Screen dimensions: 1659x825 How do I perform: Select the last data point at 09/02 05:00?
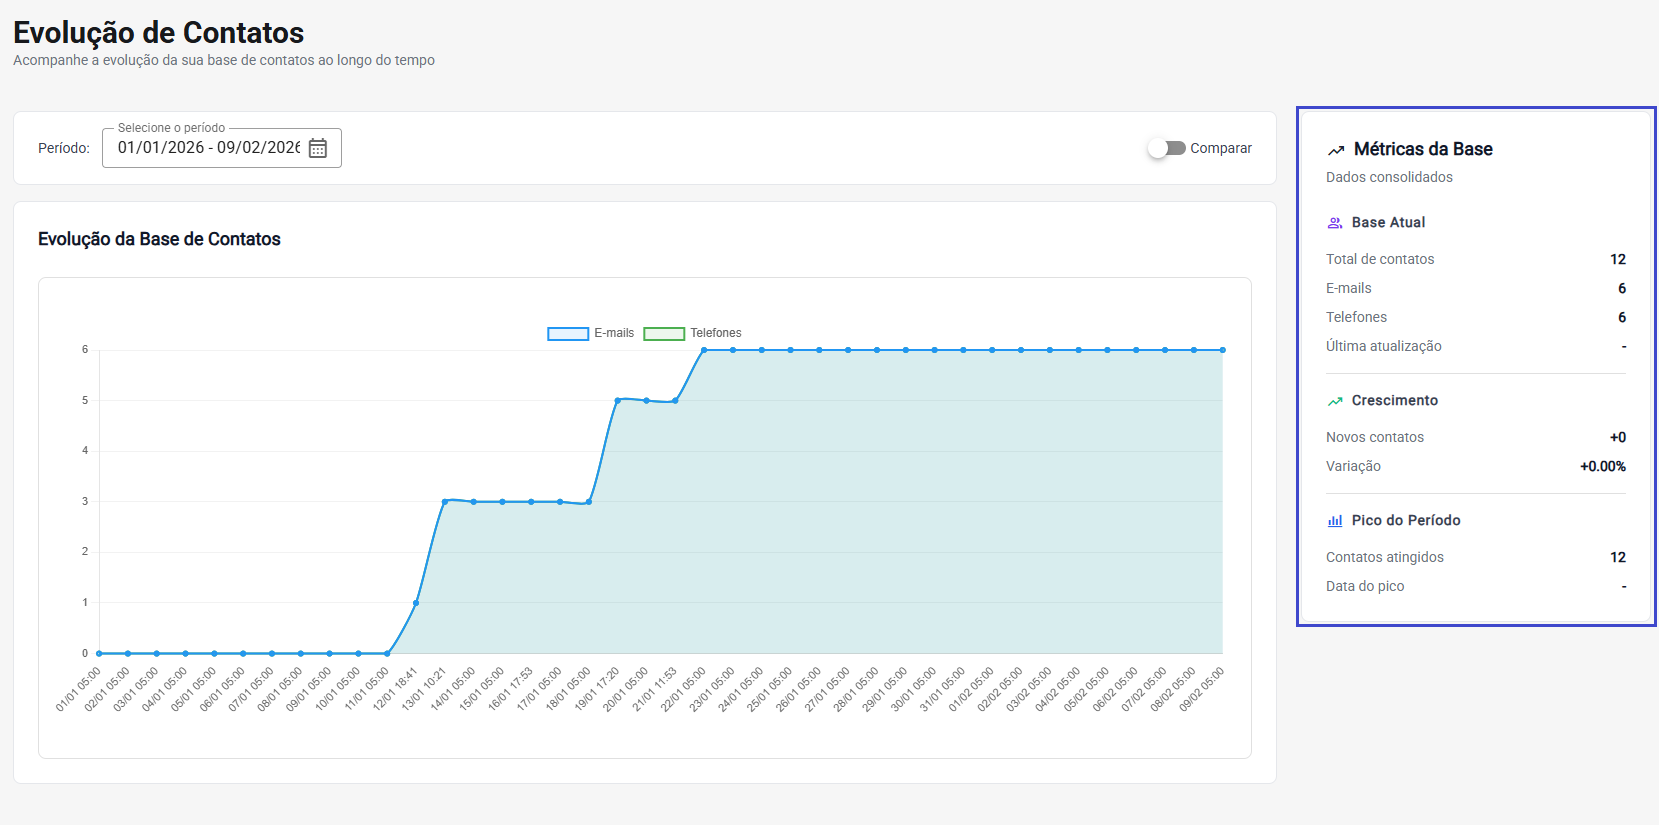[x=1222, y=350]
